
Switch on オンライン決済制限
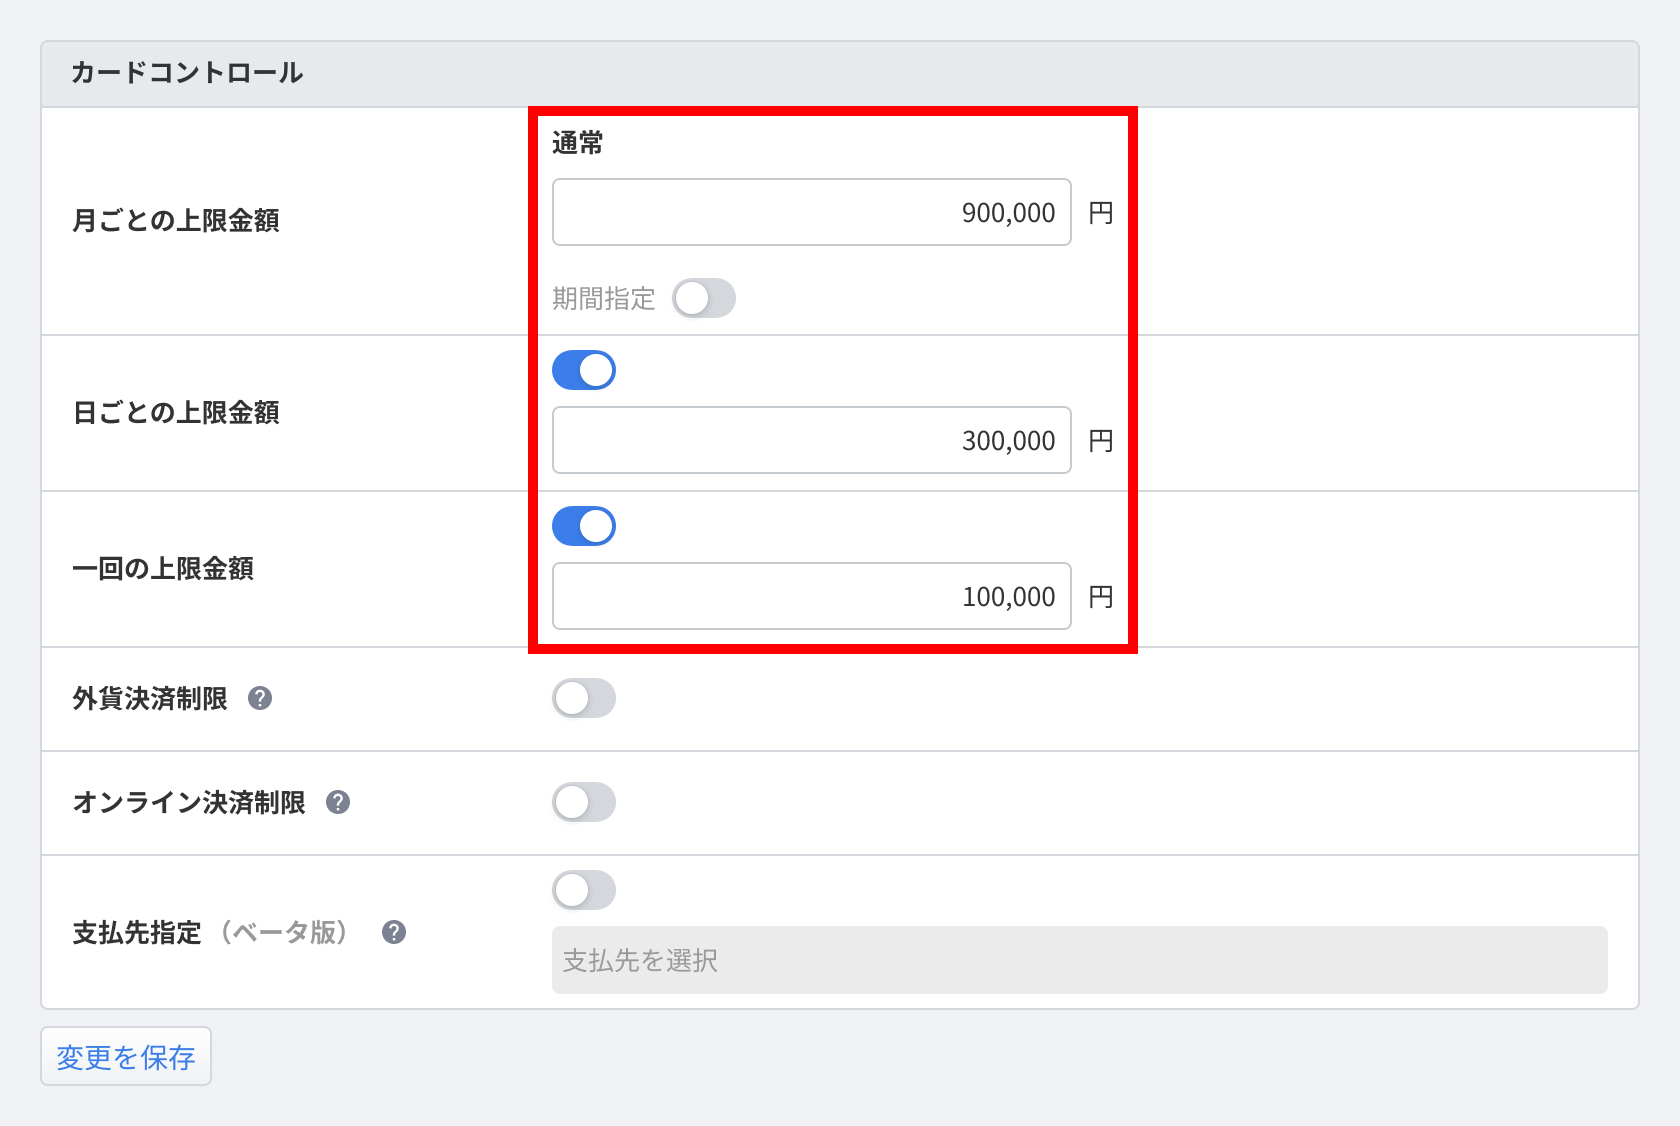point(584,802)
